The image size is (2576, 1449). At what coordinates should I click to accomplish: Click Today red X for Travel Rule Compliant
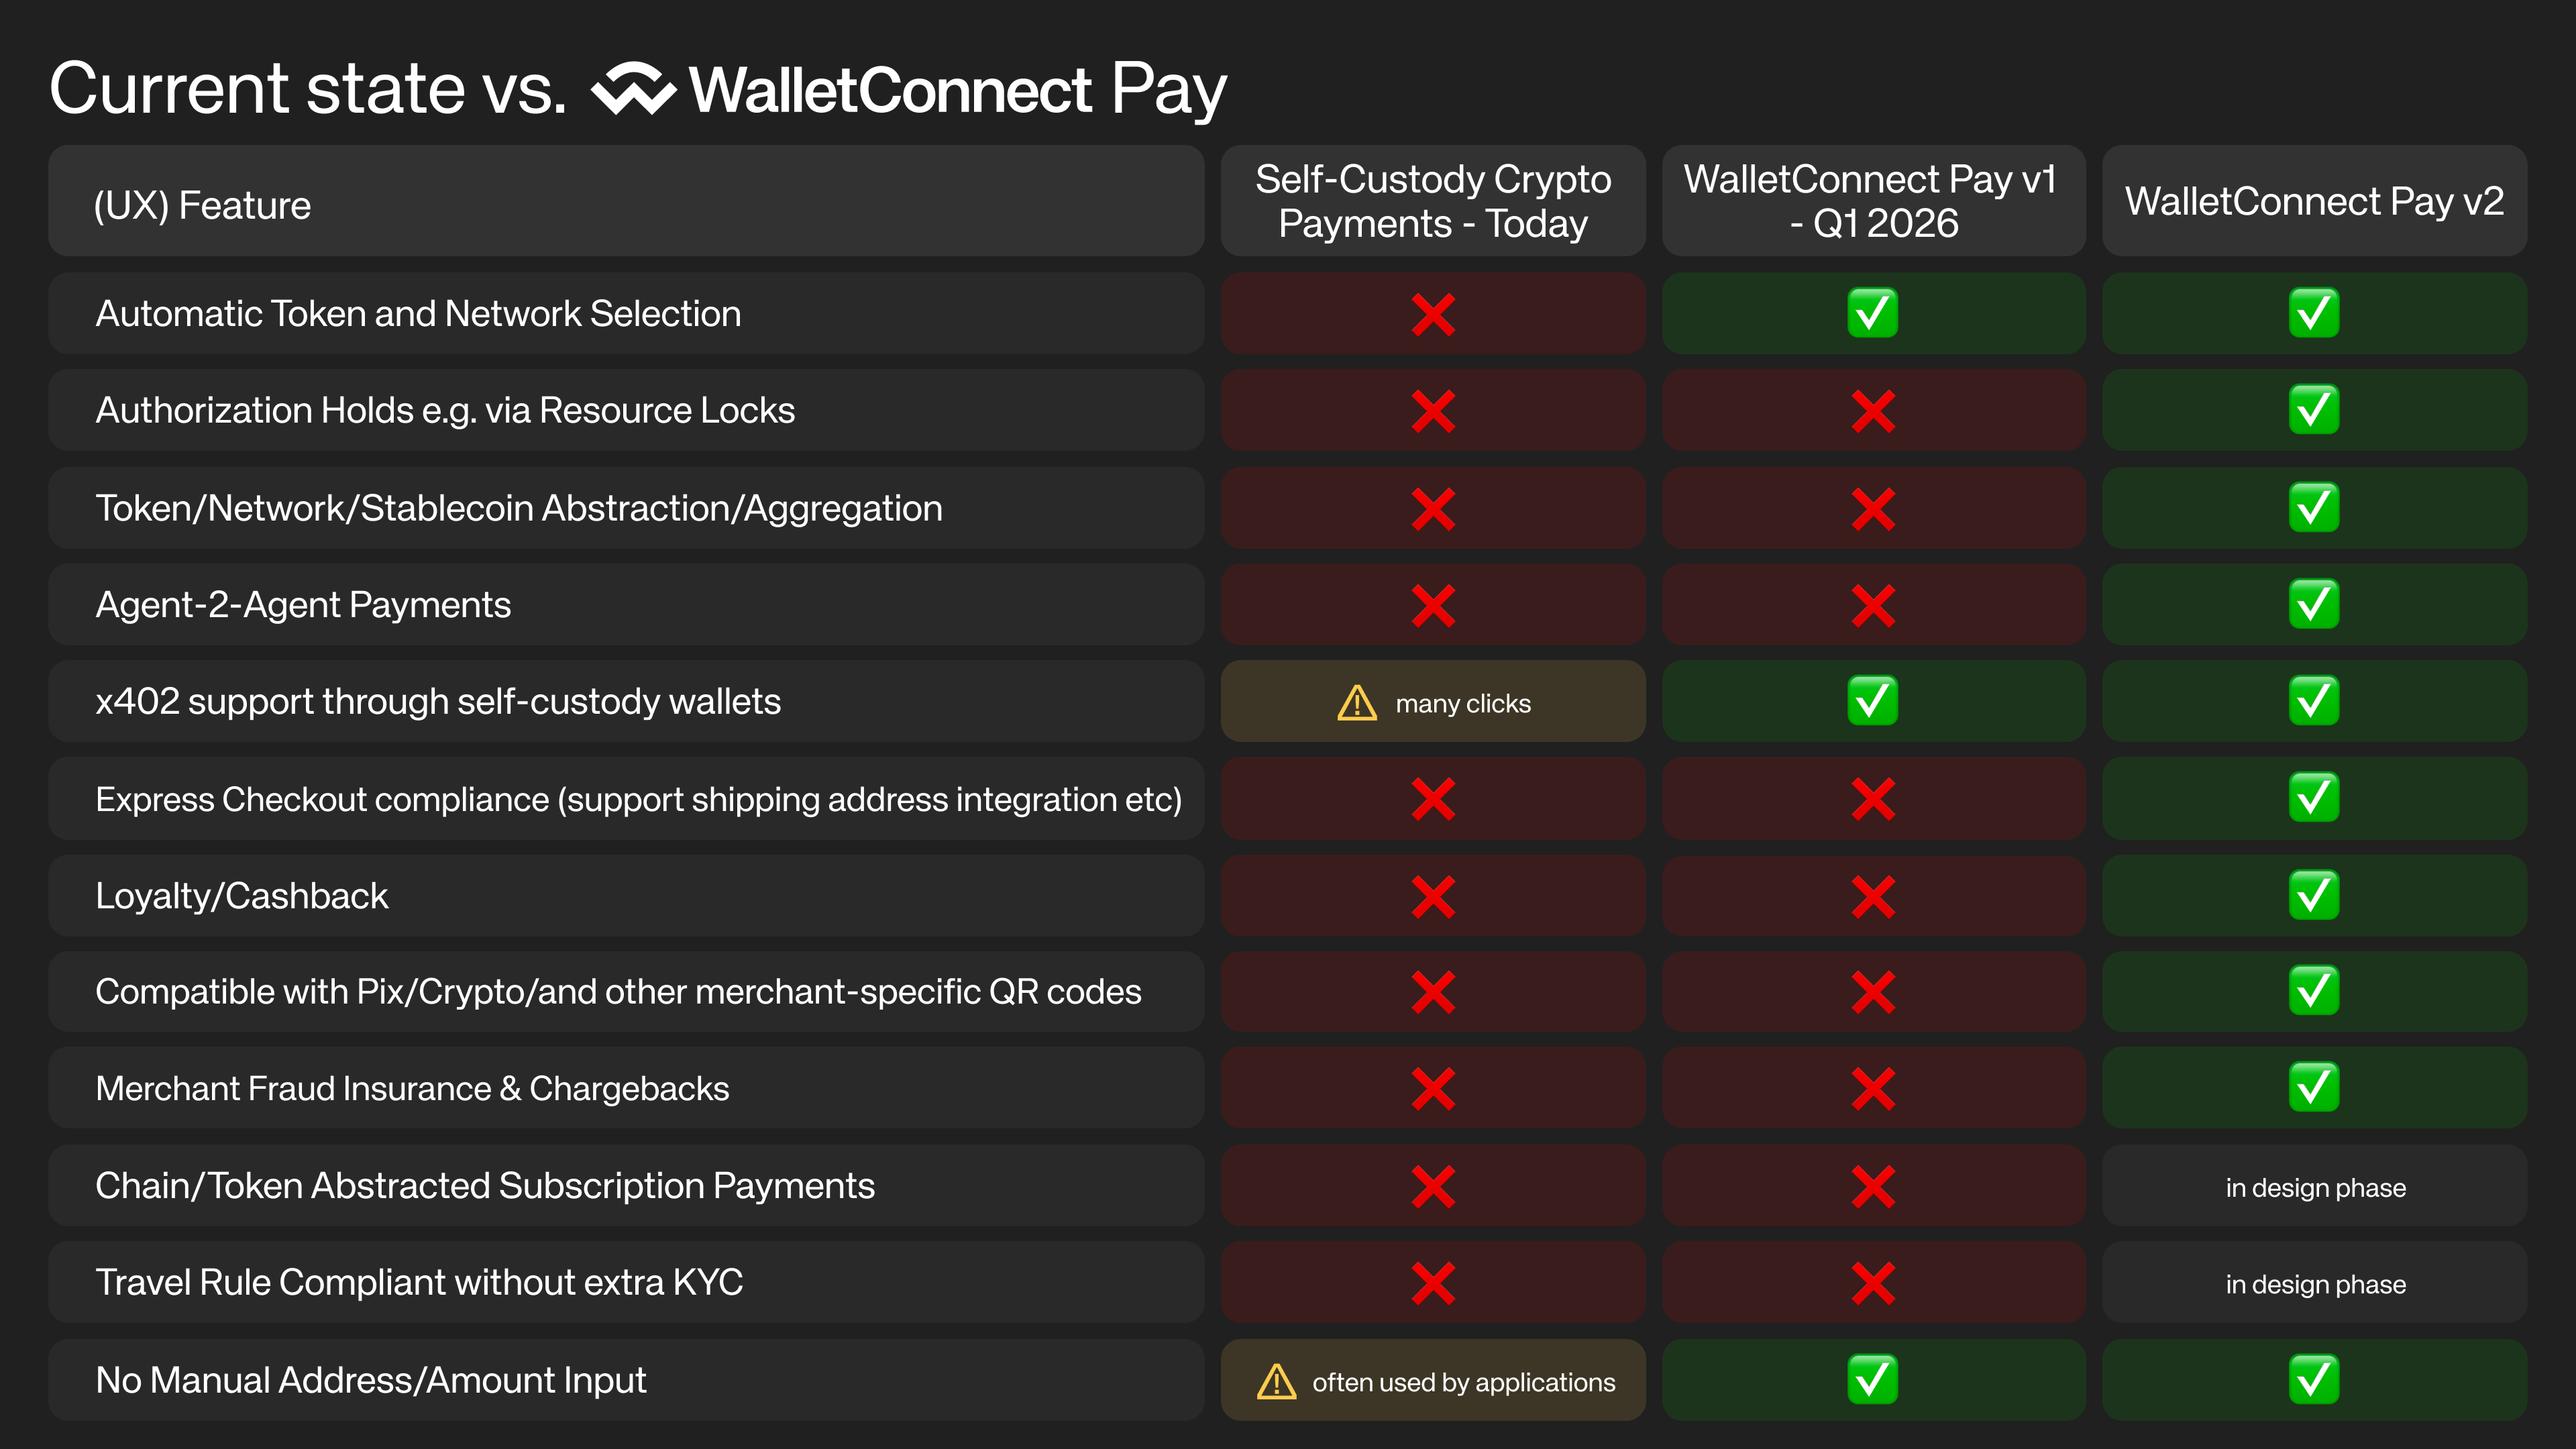pyautogui.click(x=1432, y=1284)
